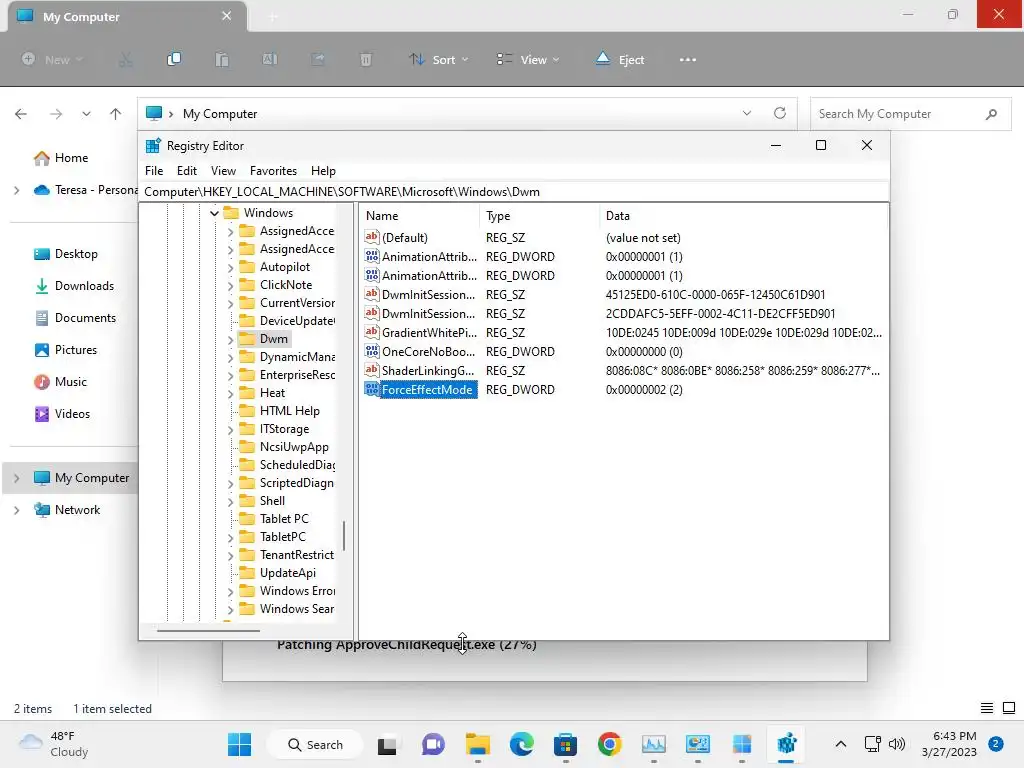Screen dimensions: 1024x768
Task: Open Pictures in Explorer sidebar
Action: pos(76,349)
